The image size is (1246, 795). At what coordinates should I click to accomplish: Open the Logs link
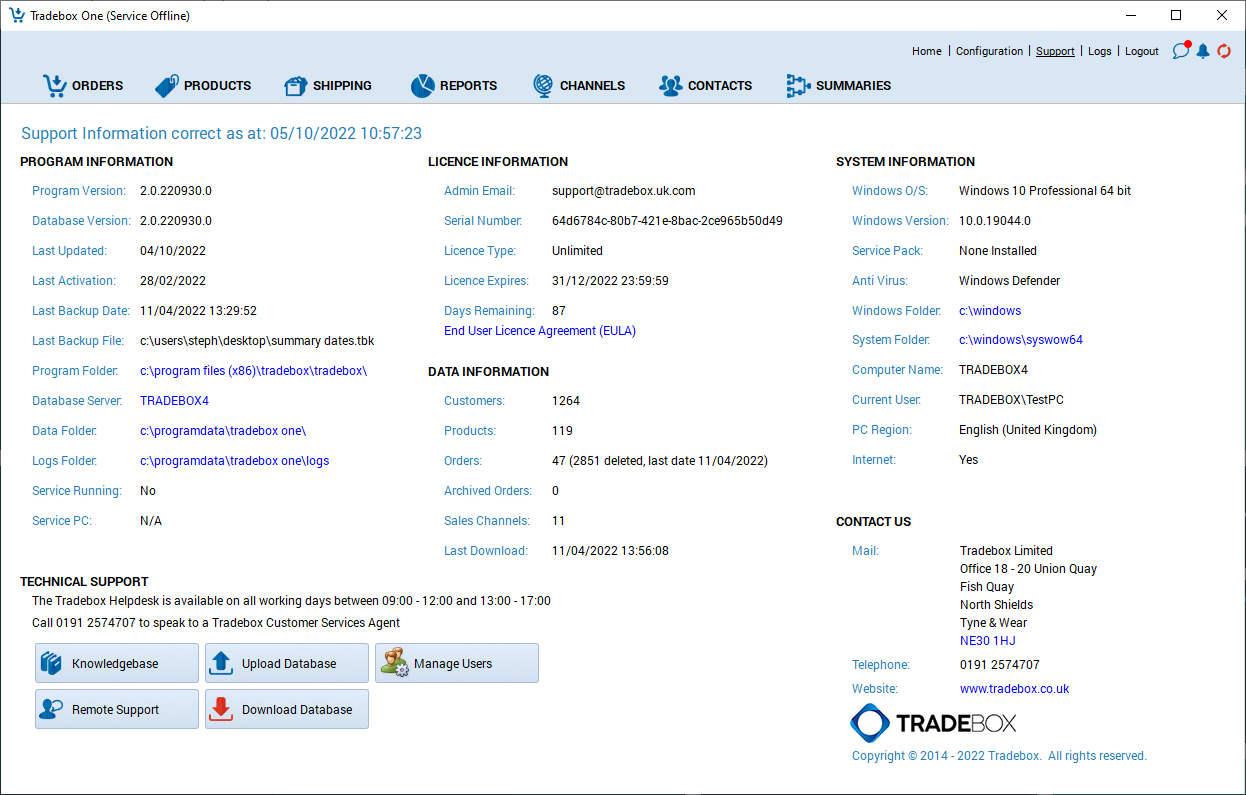(x=1099, y=51)
